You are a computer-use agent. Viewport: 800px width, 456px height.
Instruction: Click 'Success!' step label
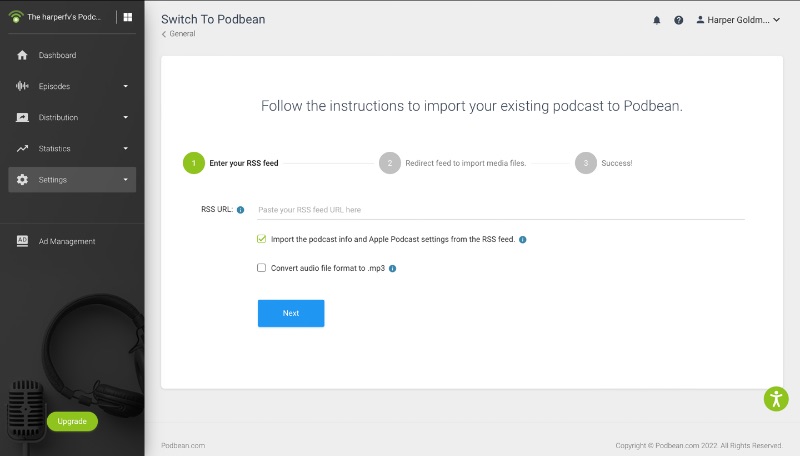[616, 163]
